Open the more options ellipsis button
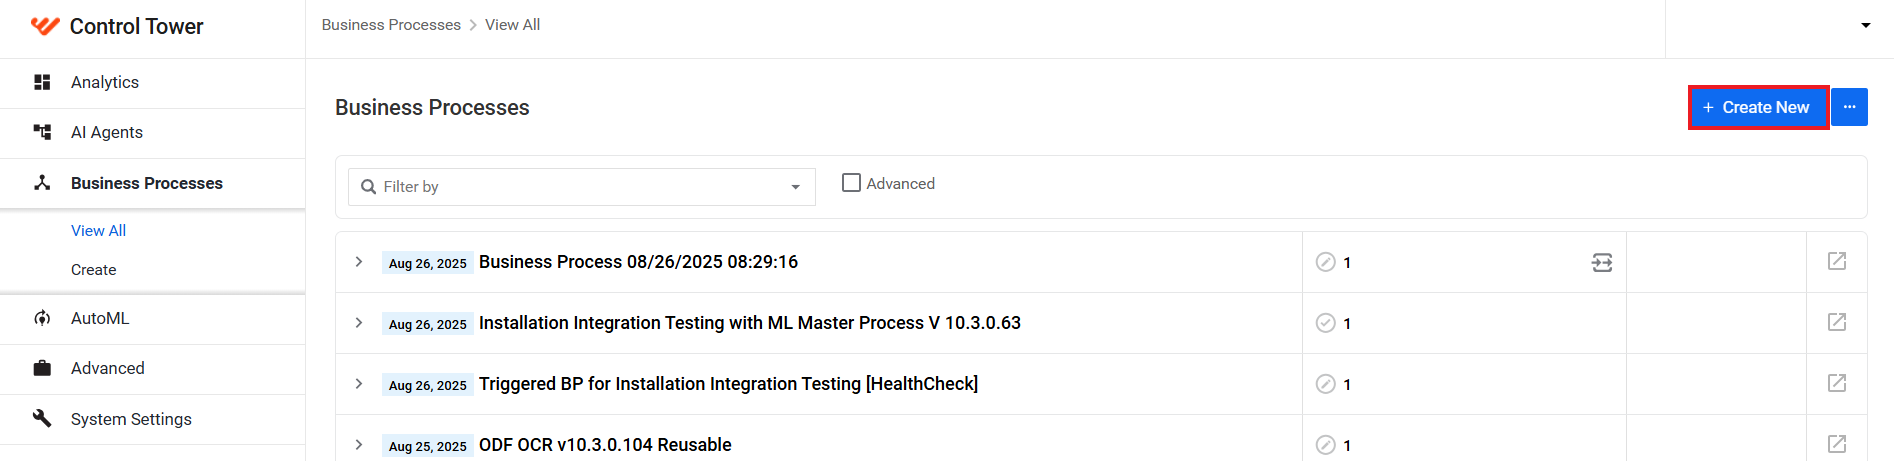This screenshot has height=461, width=1894. (x=1850, y=107)
